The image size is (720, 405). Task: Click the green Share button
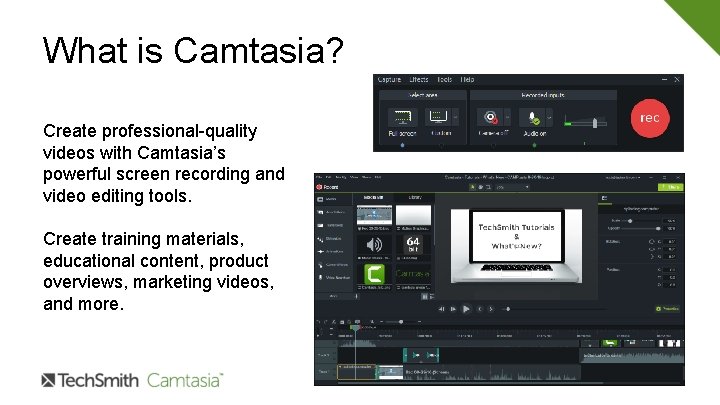671,187
